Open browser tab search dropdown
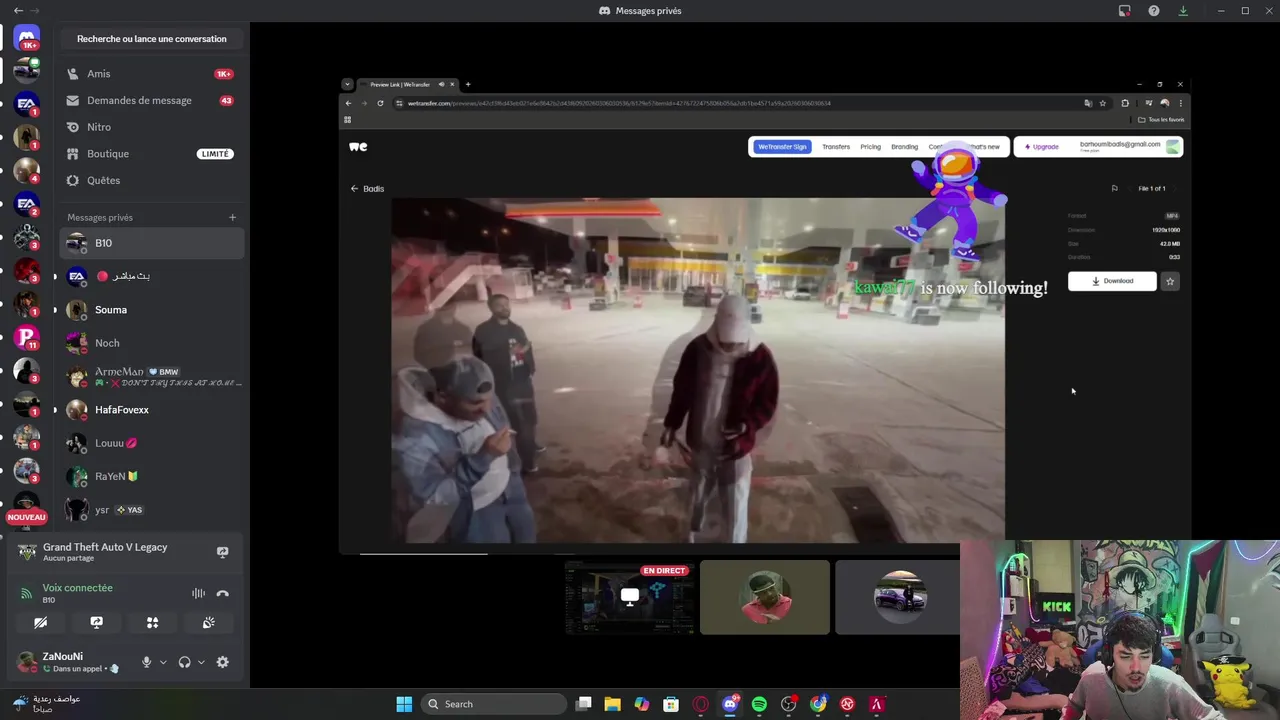 pyautogui.click(x=347, y=84)
